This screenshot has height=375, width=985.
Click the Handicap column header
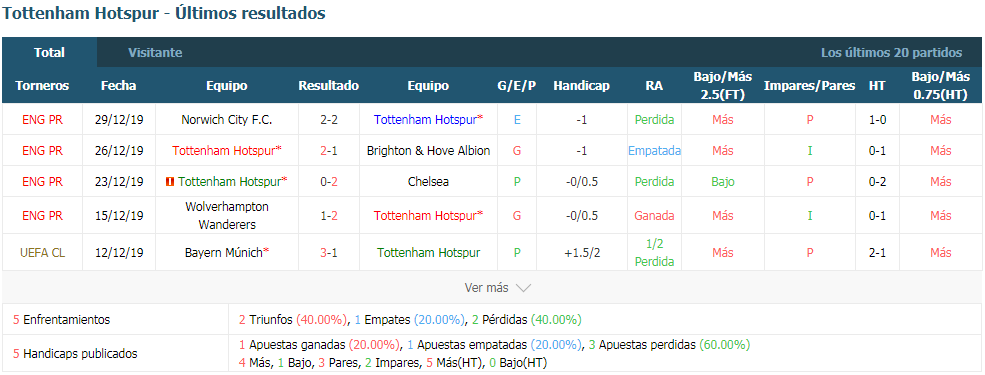click(581, 86)
